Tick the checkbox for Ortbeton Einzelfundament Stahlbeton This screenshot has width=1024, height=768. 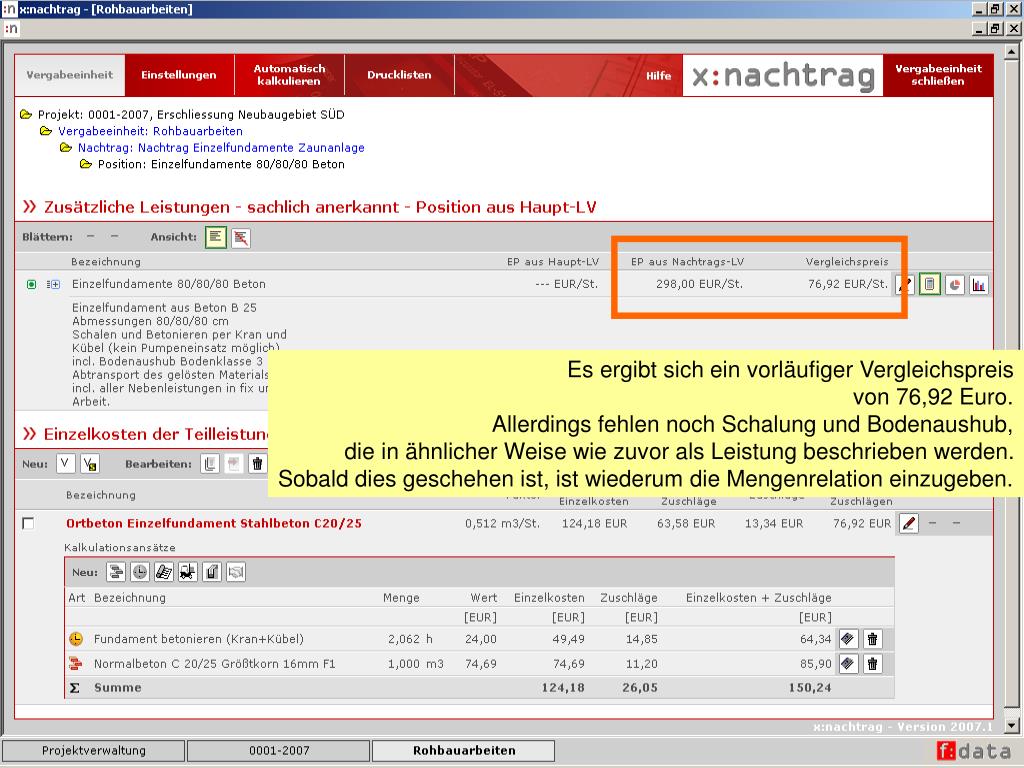point(28,523)
